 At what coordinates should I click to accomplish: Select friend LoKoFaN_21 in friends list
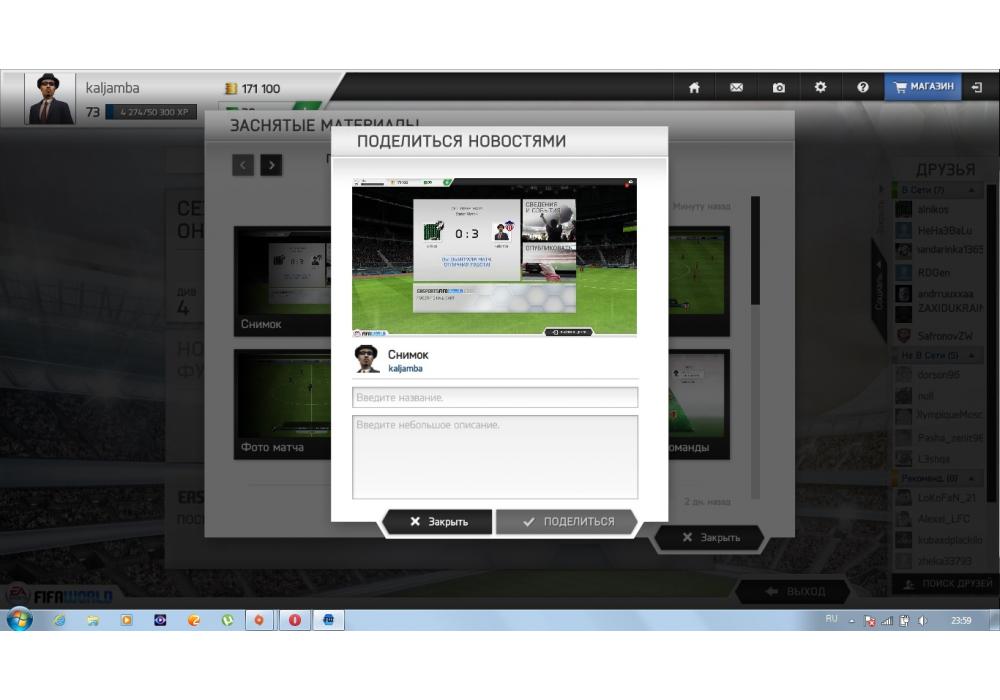pyautogui.click(x=939, y=497)
